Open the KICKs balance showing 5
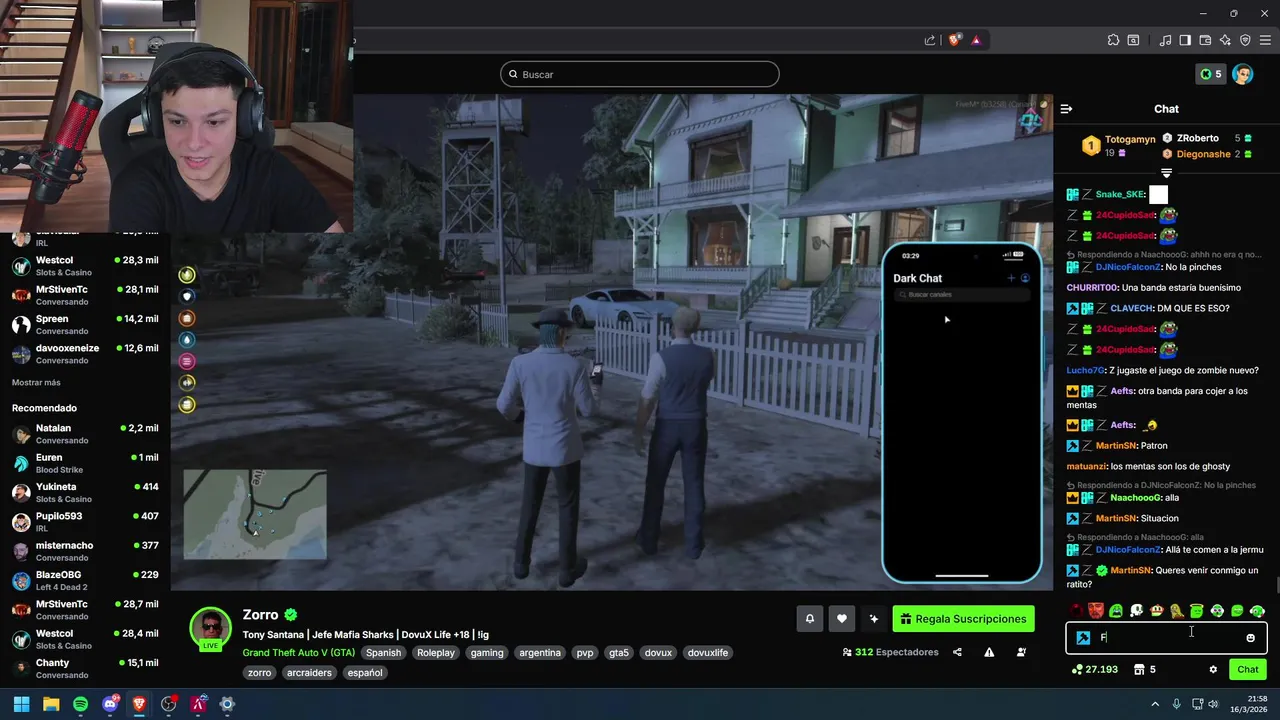This screenshot has width=1280, height=720. (1211, 74)
